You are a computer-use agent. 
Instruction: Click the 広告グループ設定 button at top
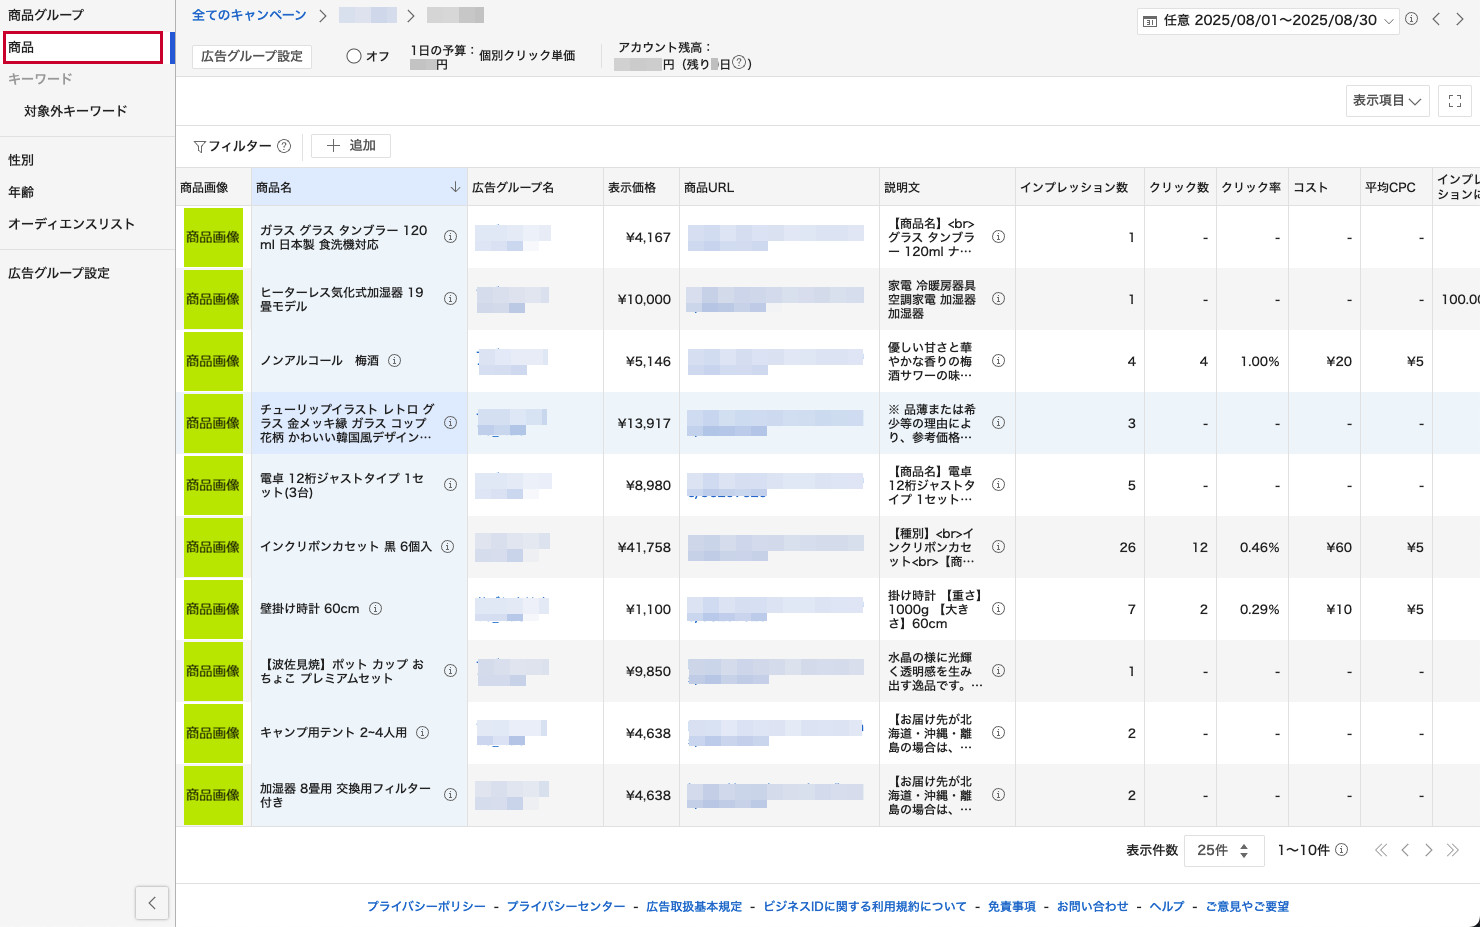[252, 56]
